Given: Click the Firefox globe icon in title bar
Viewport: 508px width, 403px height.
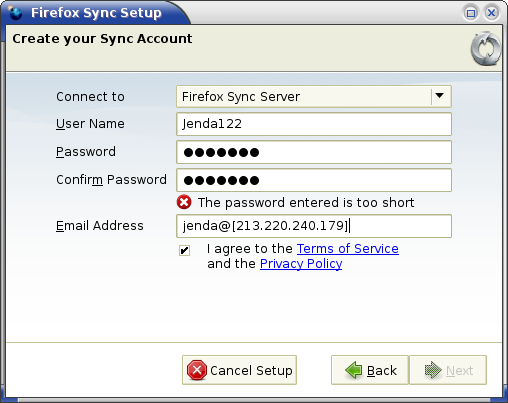Looking at the screenshot, I should pyautogui.click(x=15, y=13).
